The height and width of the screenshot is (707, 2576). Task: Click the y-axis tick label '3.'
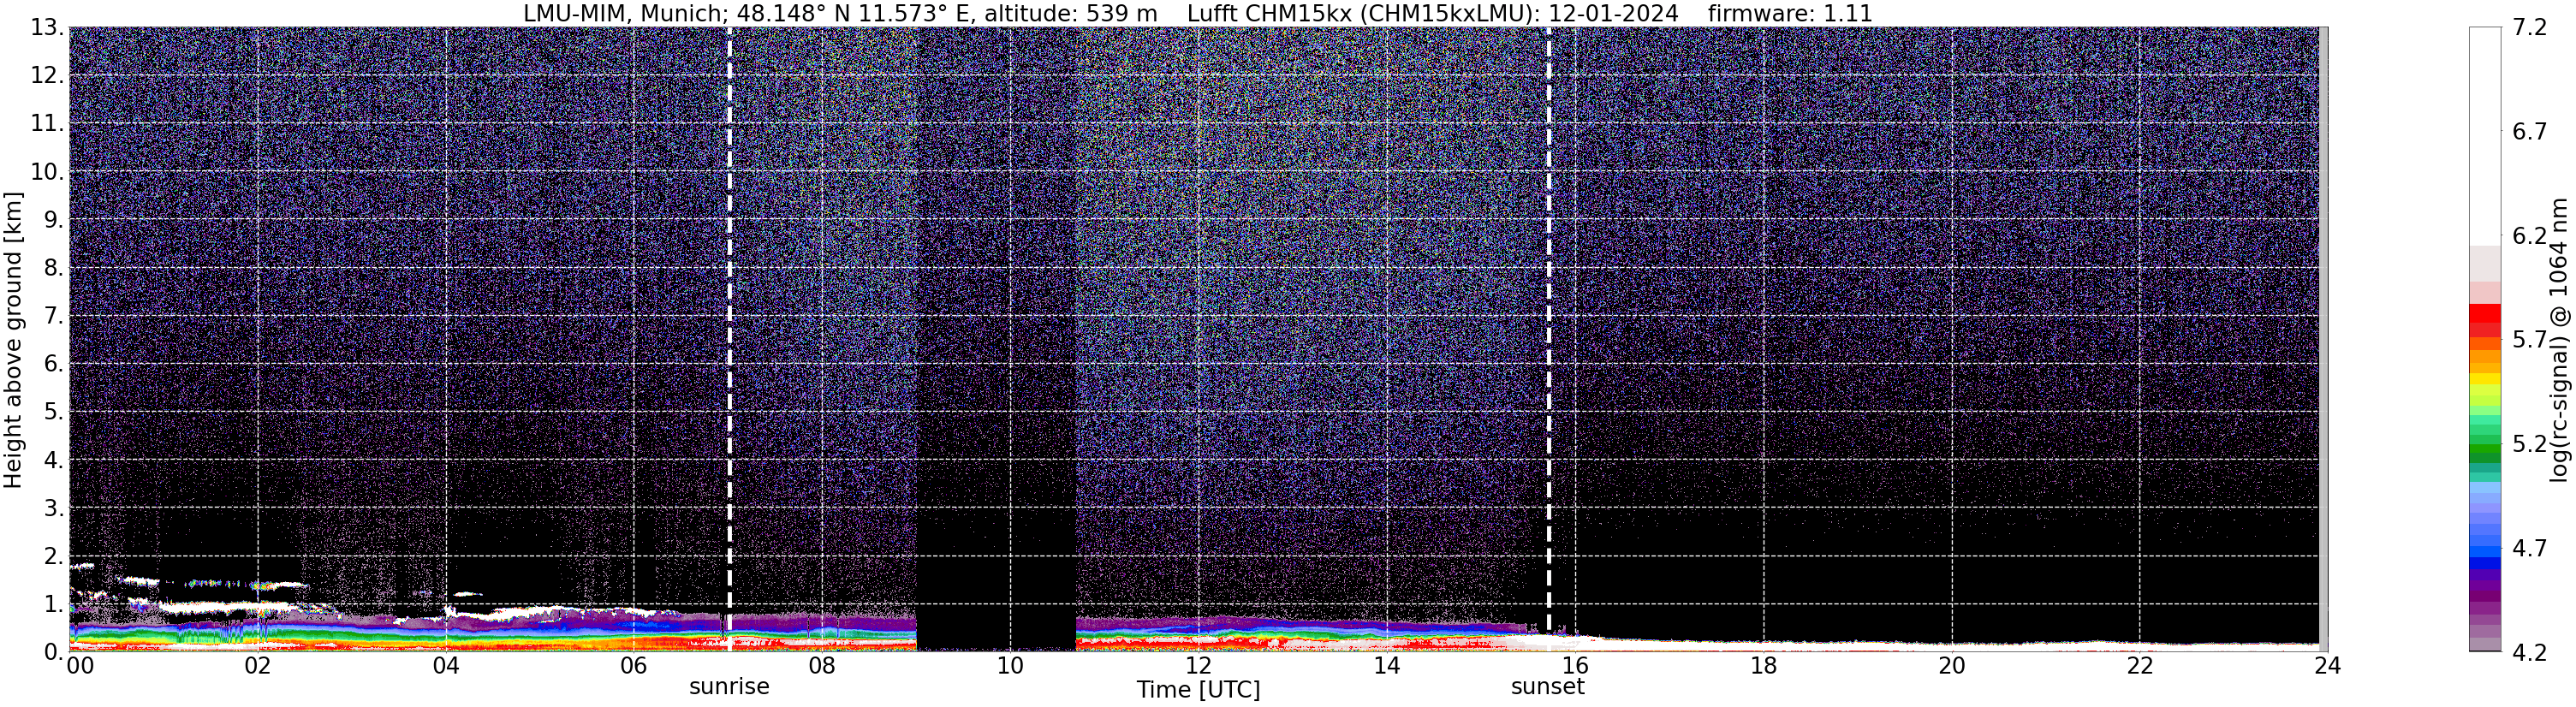pyautogui.click(x=53, y=507)
